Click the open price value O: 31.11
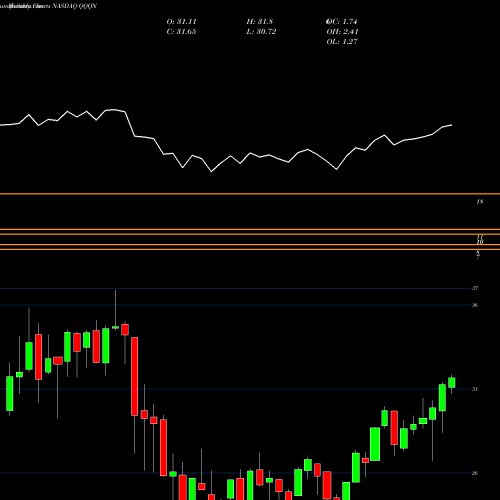The width and height of the screenshot is (500, 500). (x=182, y=22)
